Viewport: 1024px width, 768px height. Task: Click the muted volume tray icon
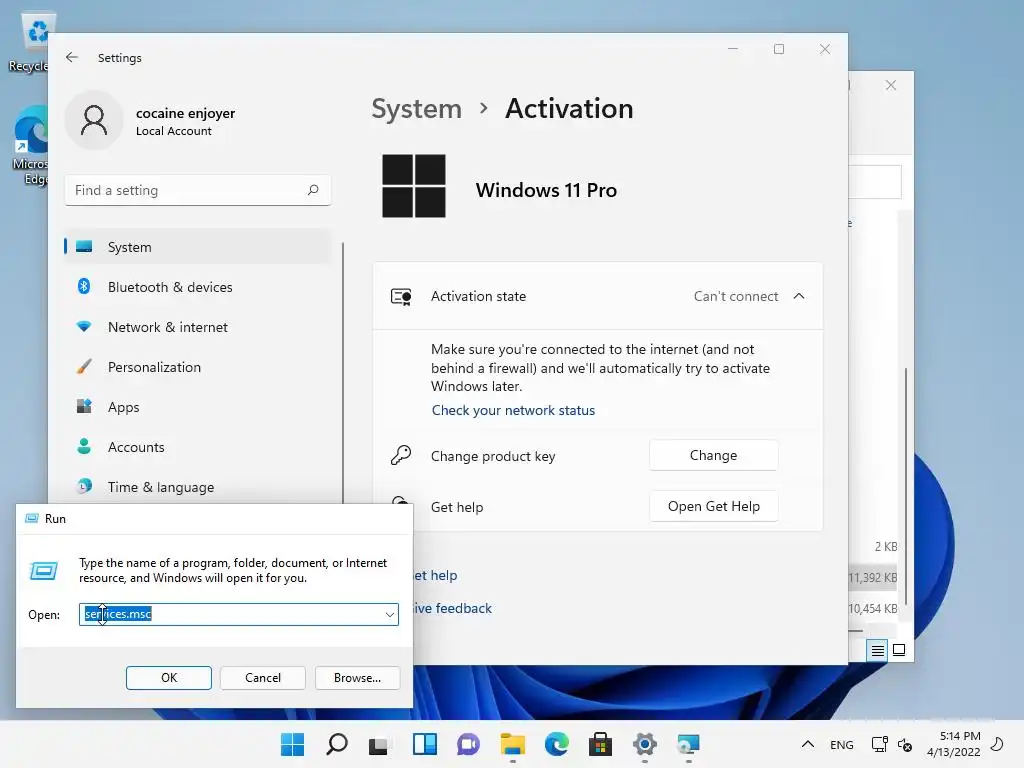tap(905, 744)
